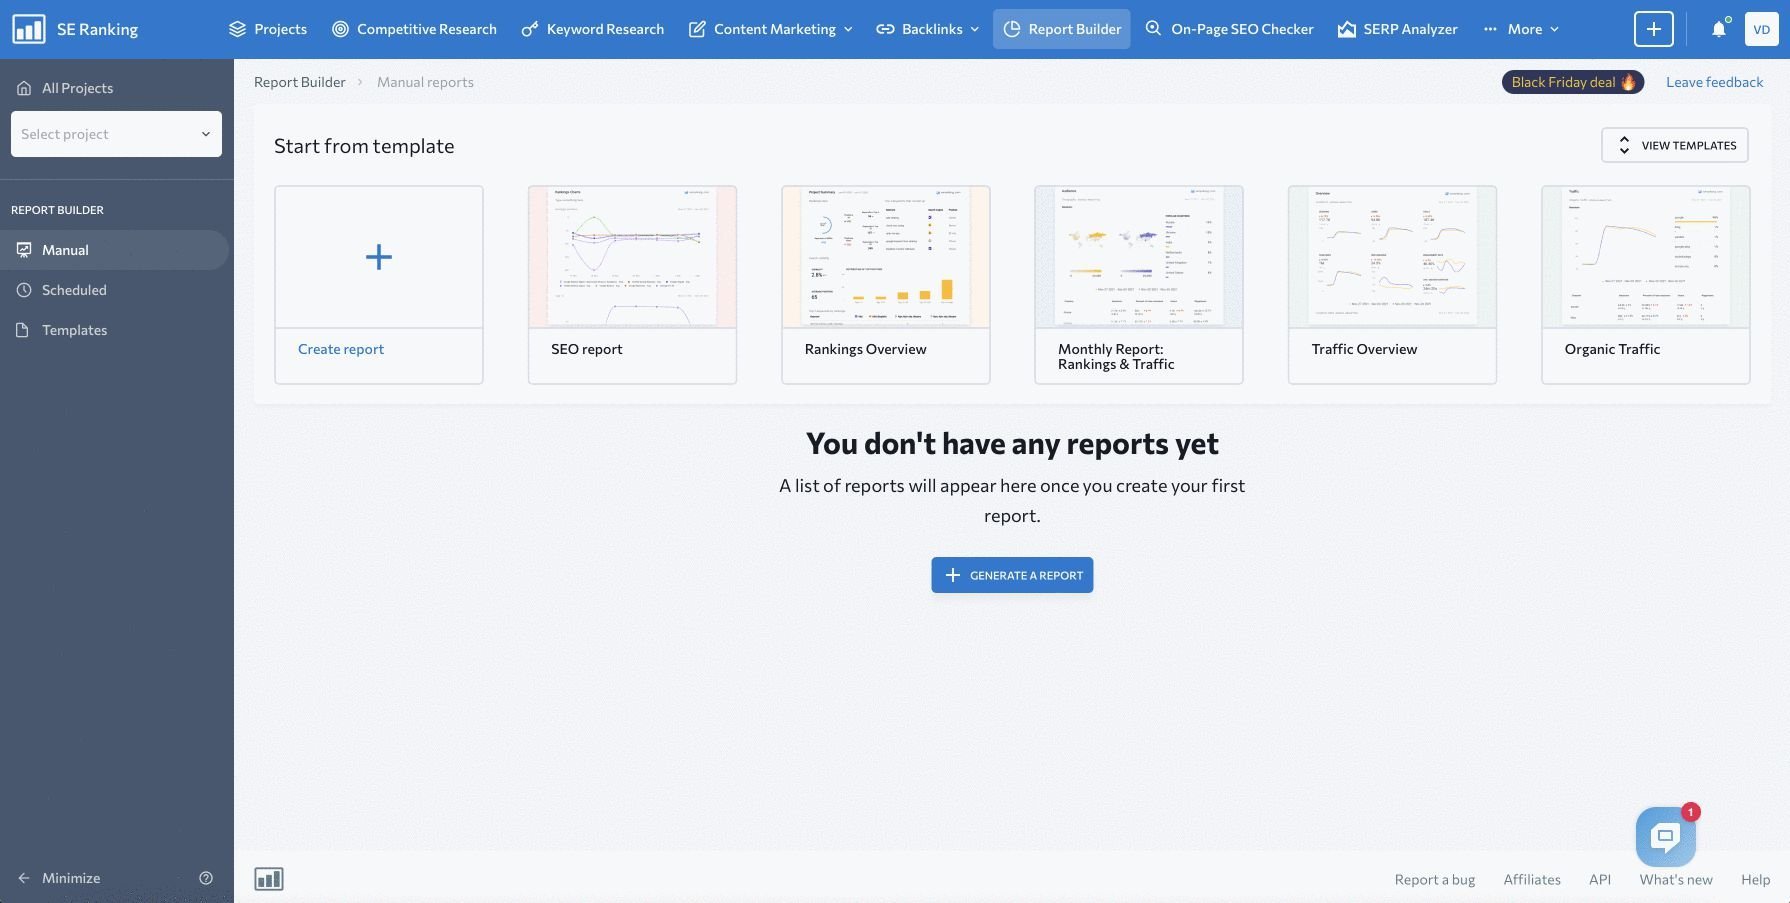
Task: Select the SEO report template thumbnail
Action: pos(632,257)
